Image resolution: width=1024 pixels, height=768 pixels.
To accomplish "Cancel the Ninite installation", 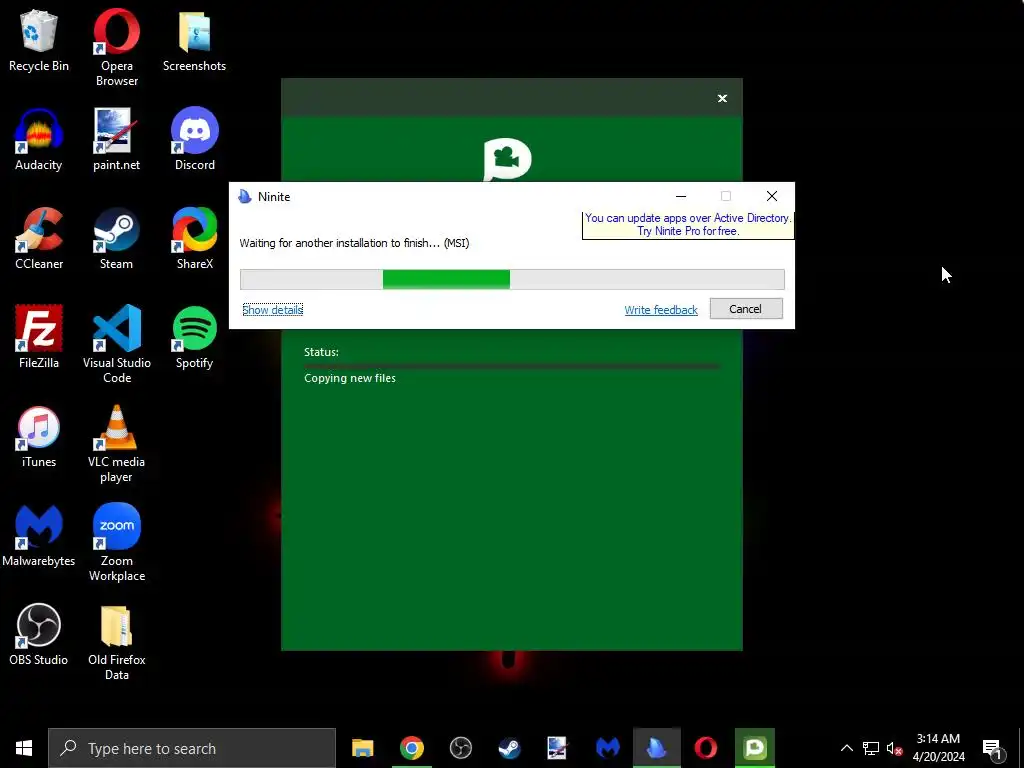I will (x=746, y=309).
